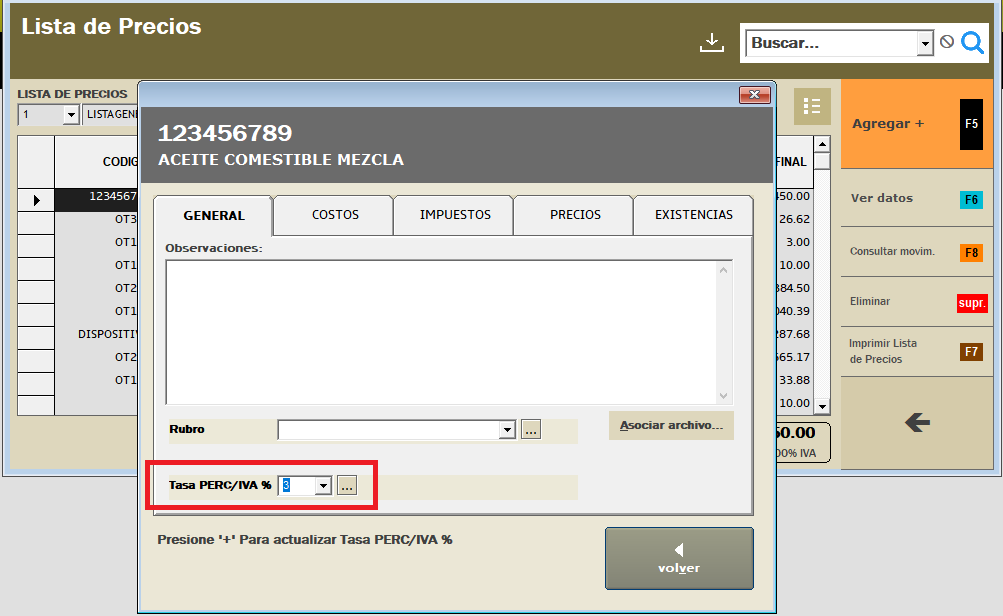The height and width of the screenshot is (616, 1003).
Task: Expand the Buscar combo box arrow
Action: 923,42
